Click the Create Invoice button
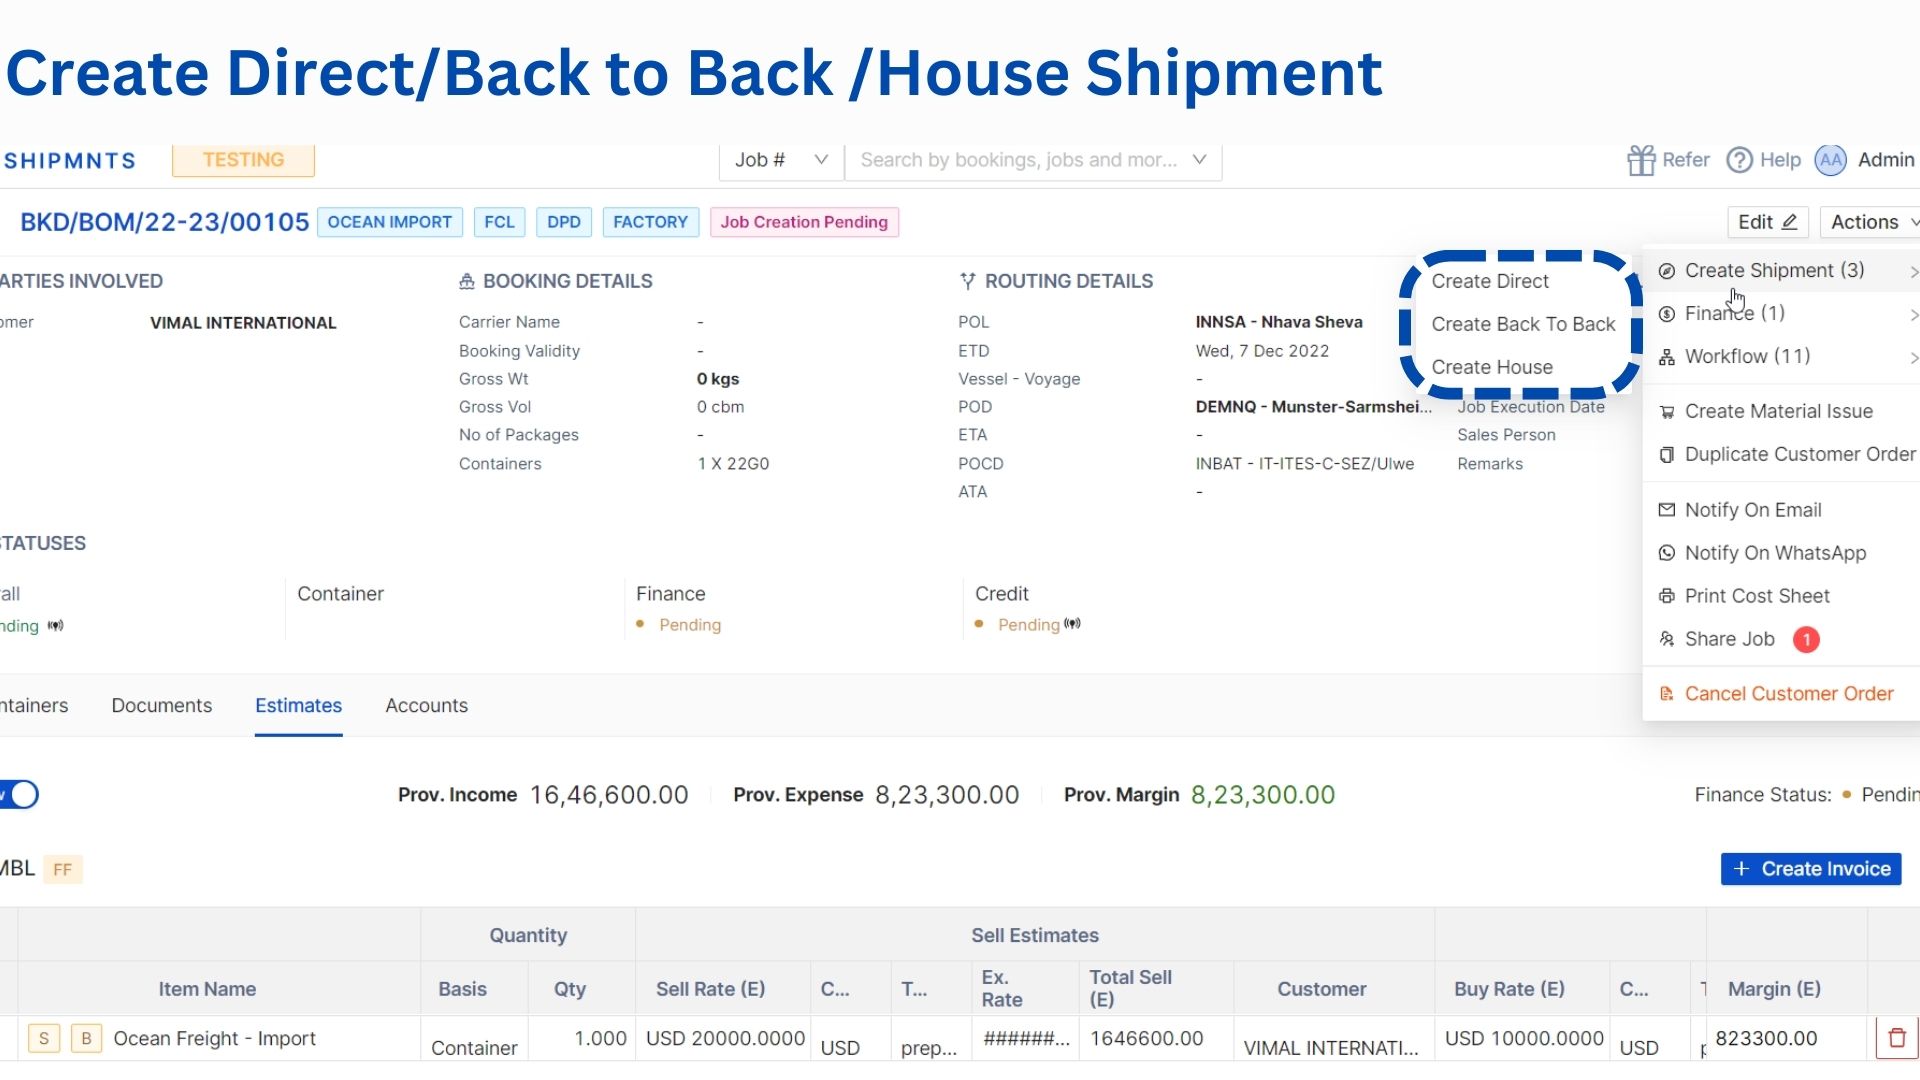This screenshot has width=1920, height=1080. pos(1811,869)
